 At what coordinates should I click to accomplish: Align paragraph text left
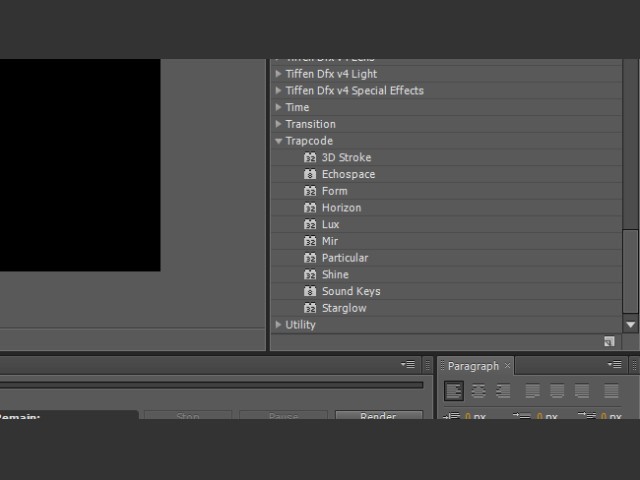point(453,391)
